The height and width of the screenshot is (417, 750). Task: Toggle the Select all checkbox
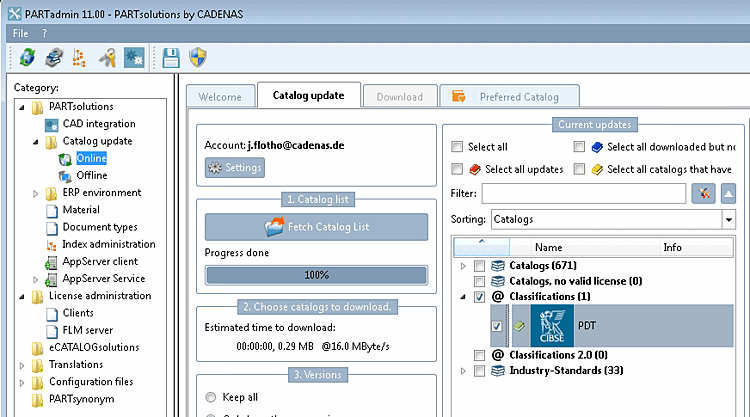pyautogui.click(x=457, y=146)
